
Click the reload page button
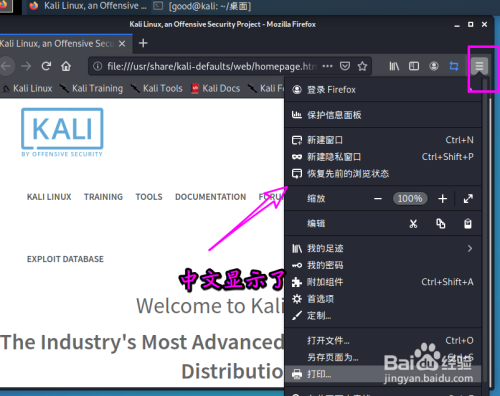click(46, 66)
